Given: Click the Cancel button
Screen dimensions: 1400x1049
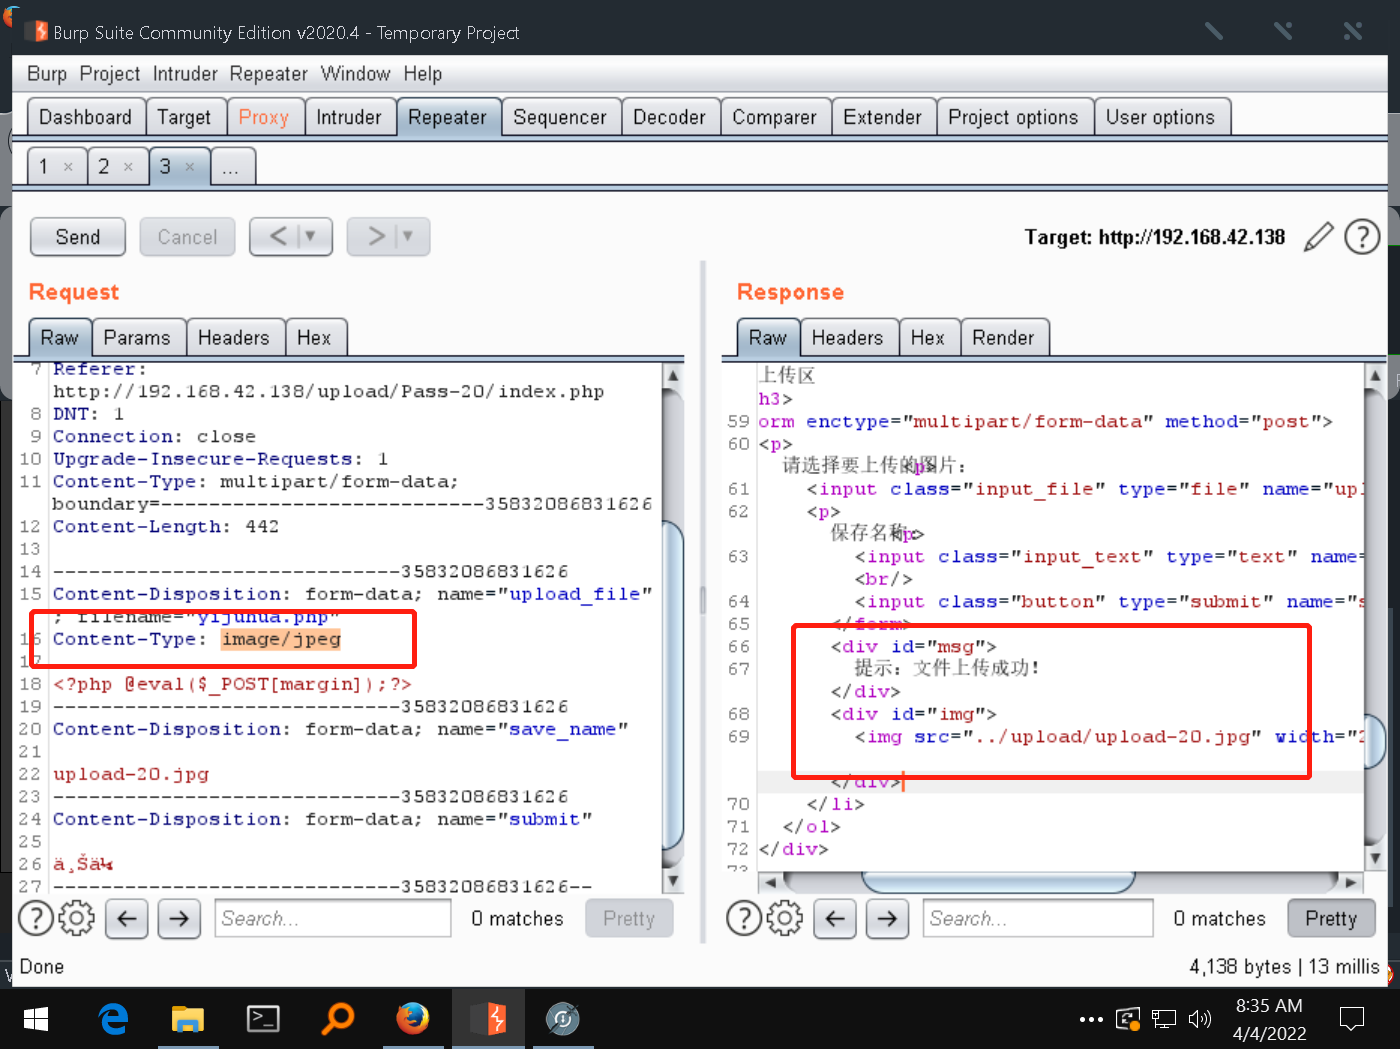Looking at the screenshot, I should [x=187, y=237].
